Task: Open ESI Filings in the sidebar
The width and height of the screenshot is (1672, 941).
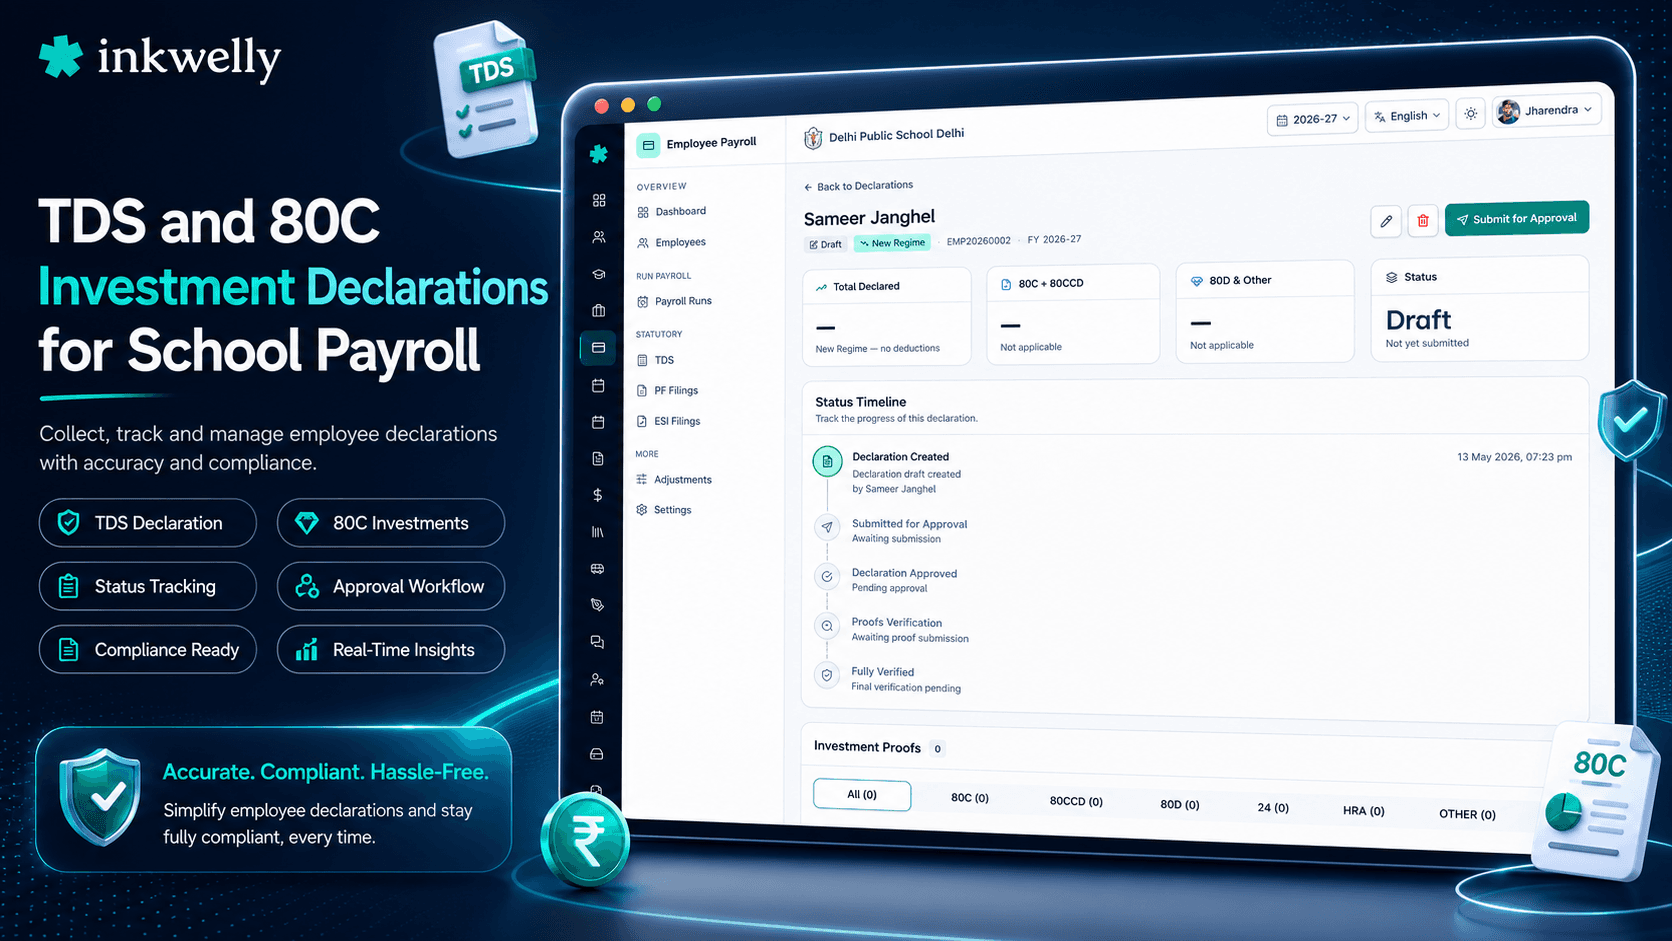Action: click(668, 421)
